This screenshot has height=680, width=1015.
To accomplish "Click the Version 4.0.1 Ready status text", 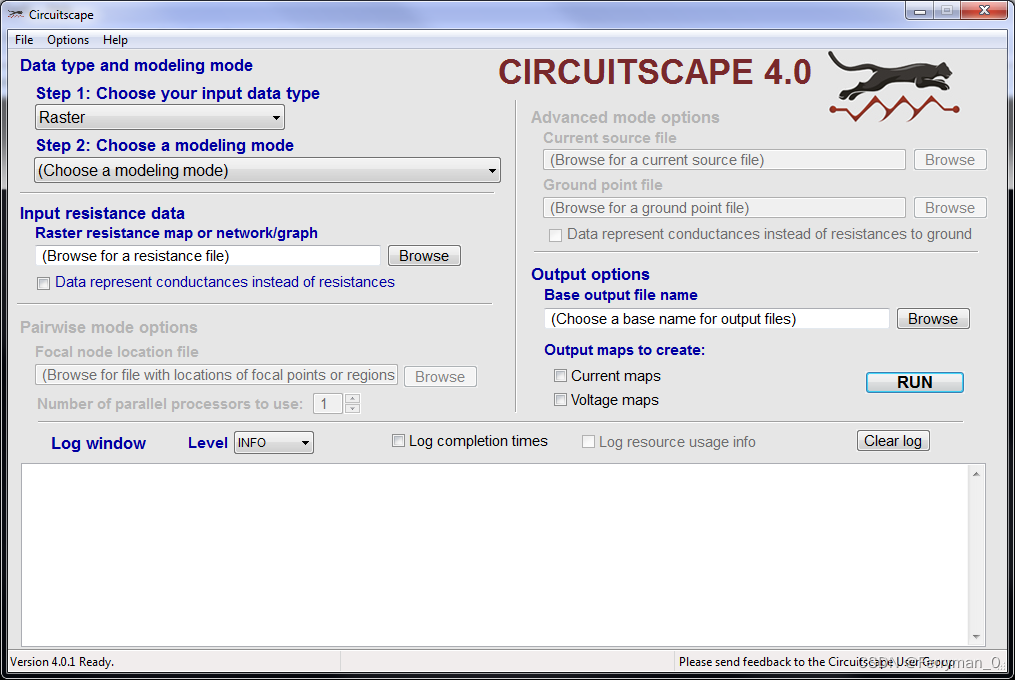I will [62, 662].
